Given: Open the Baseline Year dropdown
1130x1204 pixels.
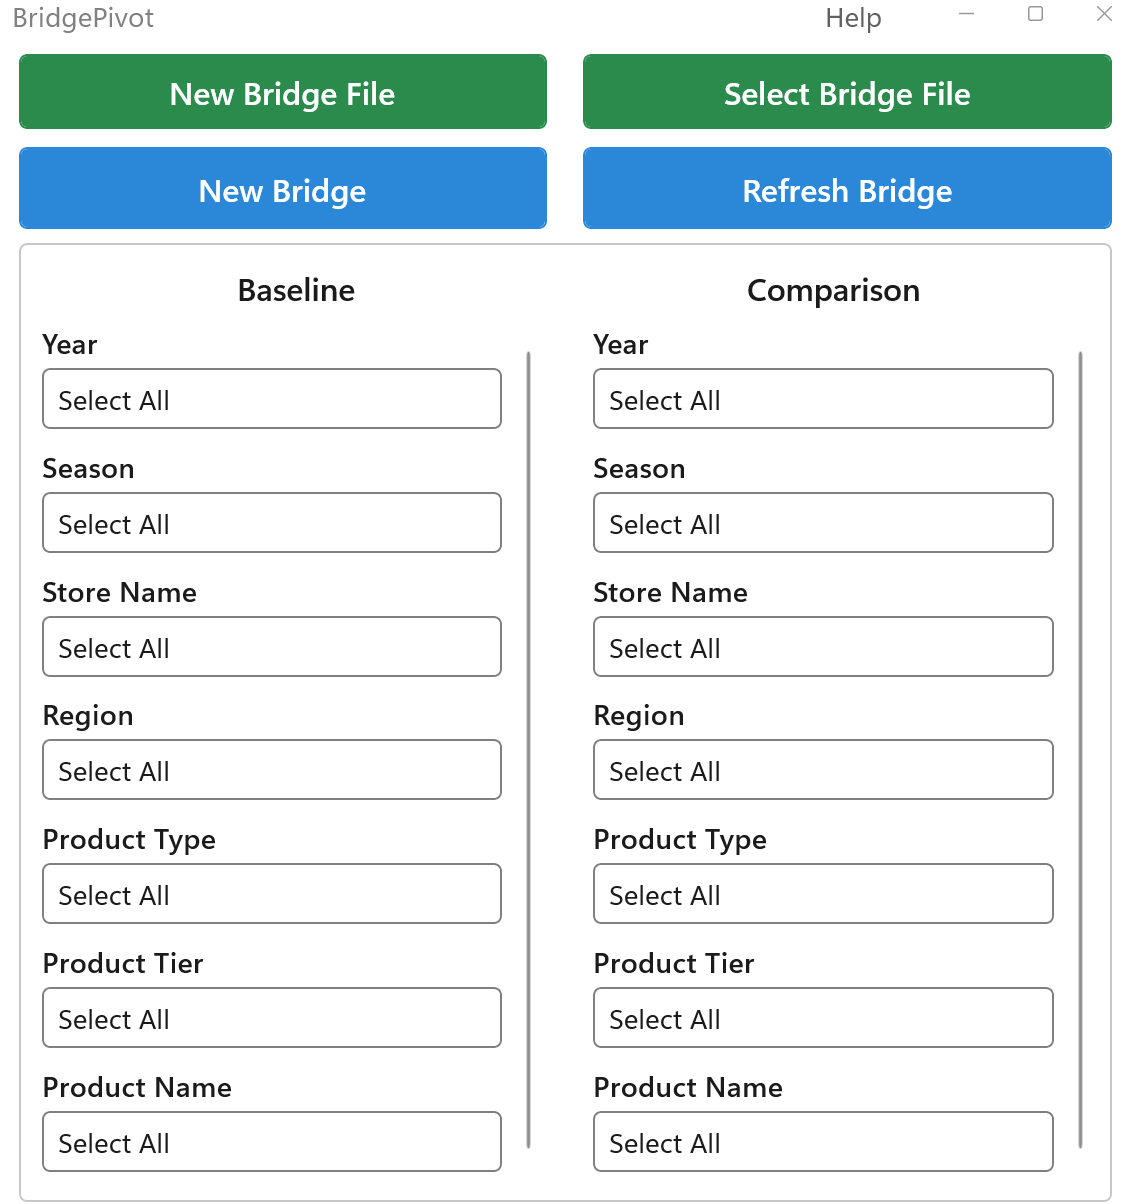Looking at the screenshot, I should coord(271,399).
